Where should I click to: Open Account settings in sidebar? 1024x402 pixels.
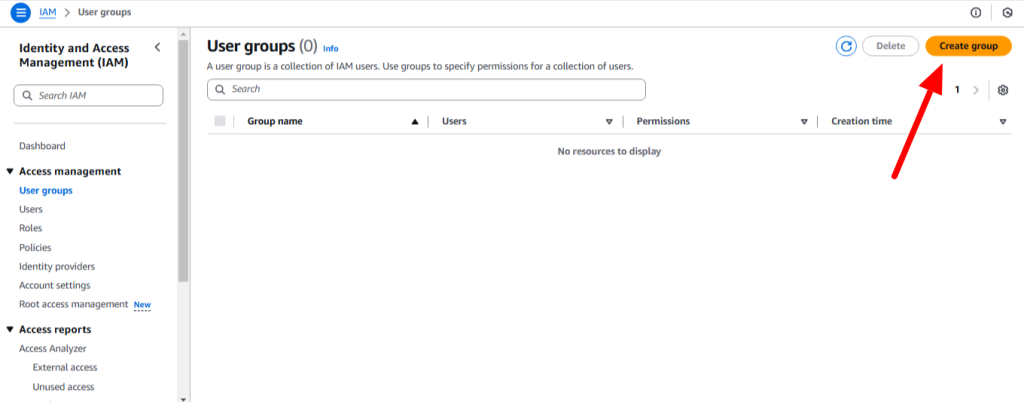tap(55, 286)
